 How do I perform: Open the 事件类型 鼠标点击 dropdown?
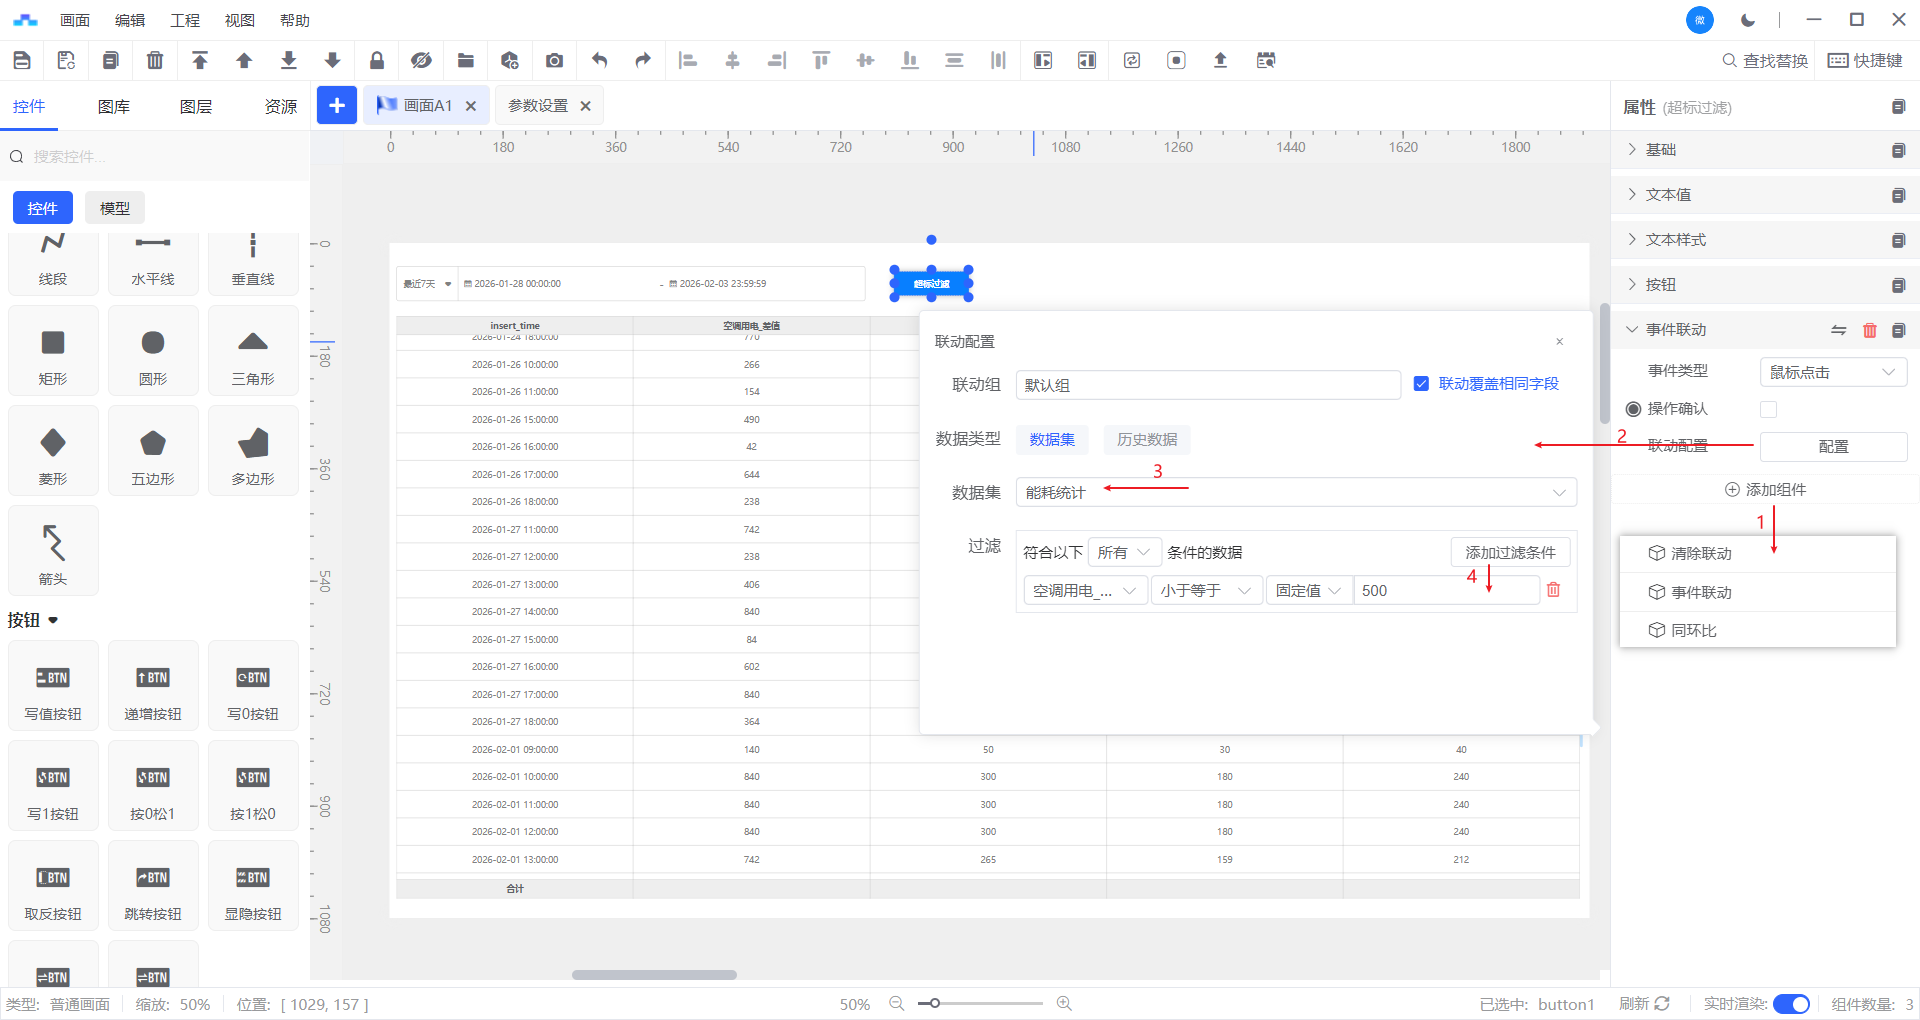1832,372
